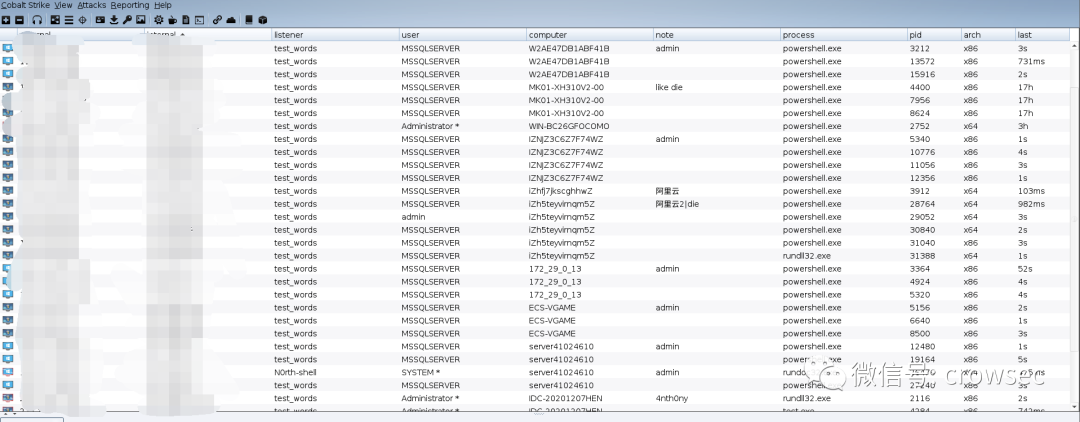Click the beacon icon of pid 4400 row
Image resolution: width=1080 pixels, height=422 pixels.
(8, 87)
